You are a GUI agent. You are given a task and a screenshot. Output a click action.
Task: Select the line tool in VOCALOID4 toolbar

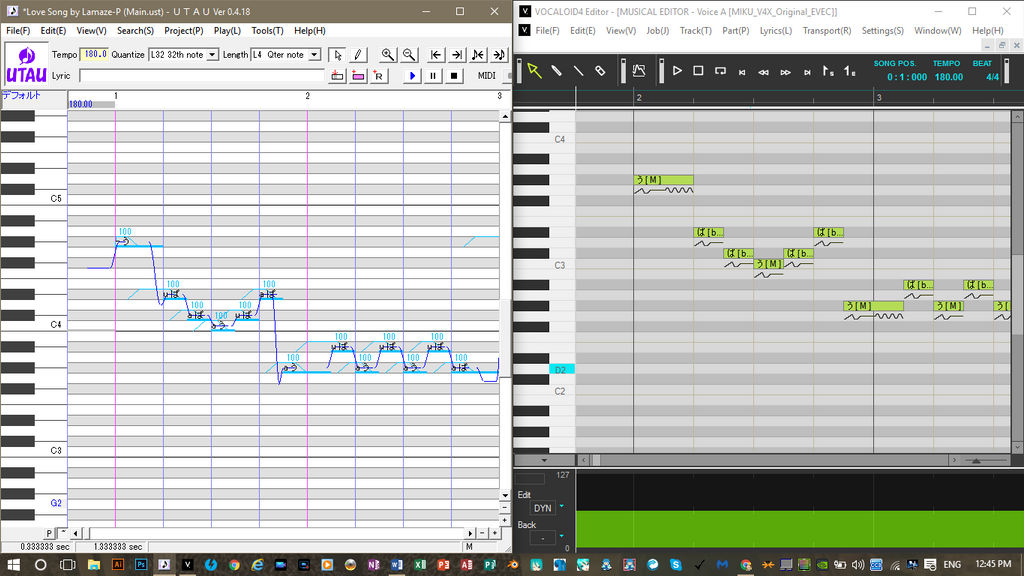[579, 71]
